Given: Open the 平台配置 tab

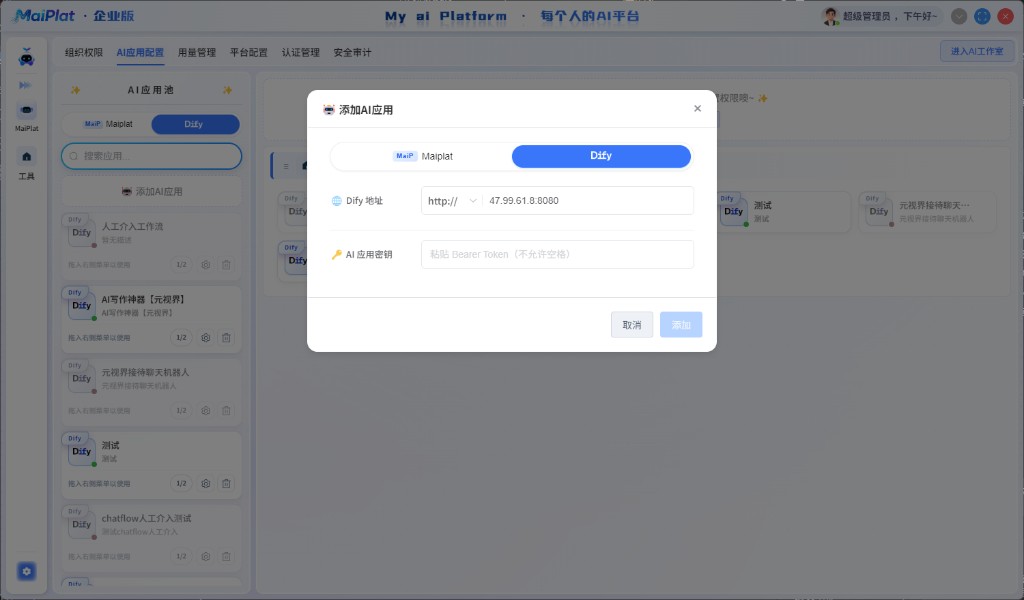Looking at the screenshot, I should [249, 52].
